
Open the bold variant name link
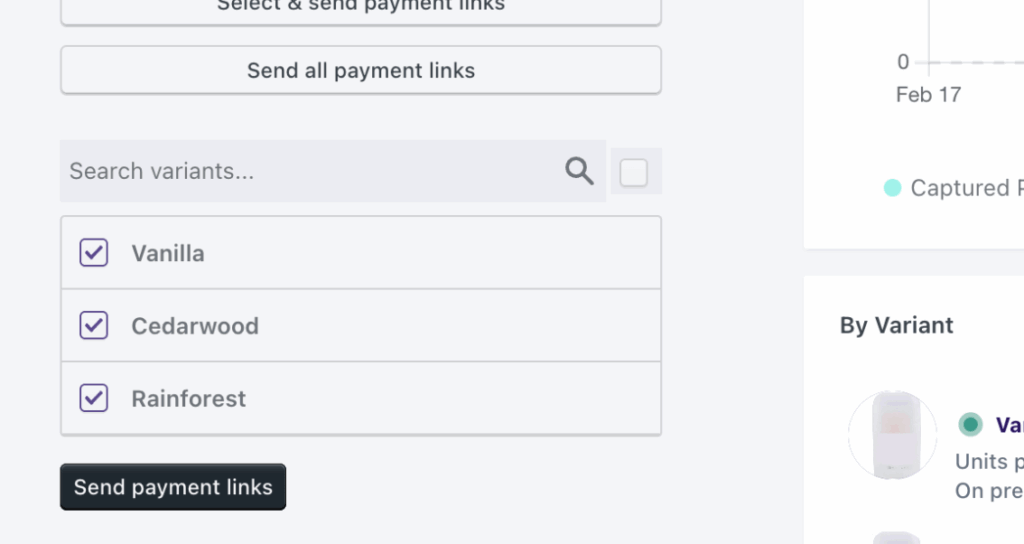(1008, 425)
